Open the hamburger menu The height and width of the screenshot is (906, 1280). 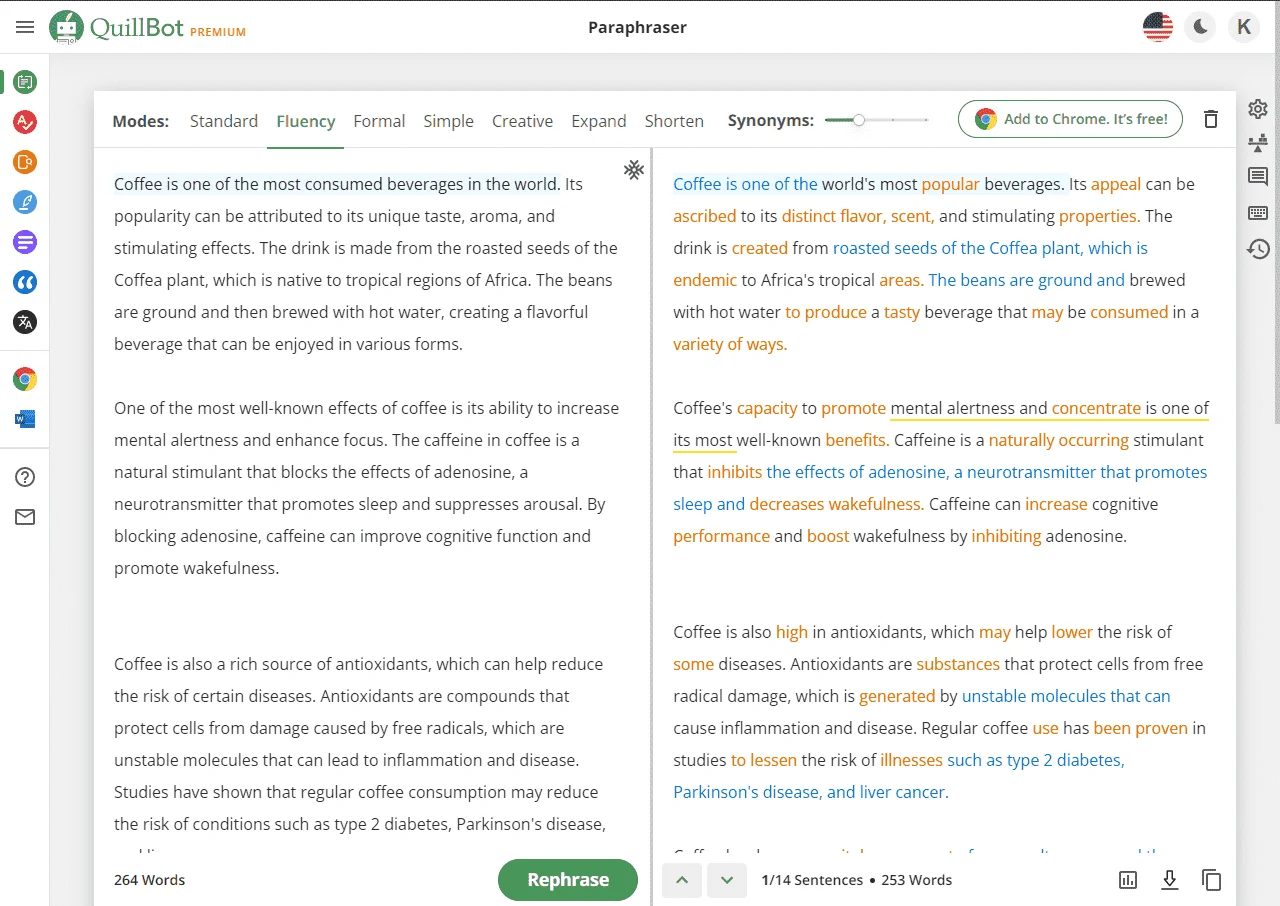25,27
